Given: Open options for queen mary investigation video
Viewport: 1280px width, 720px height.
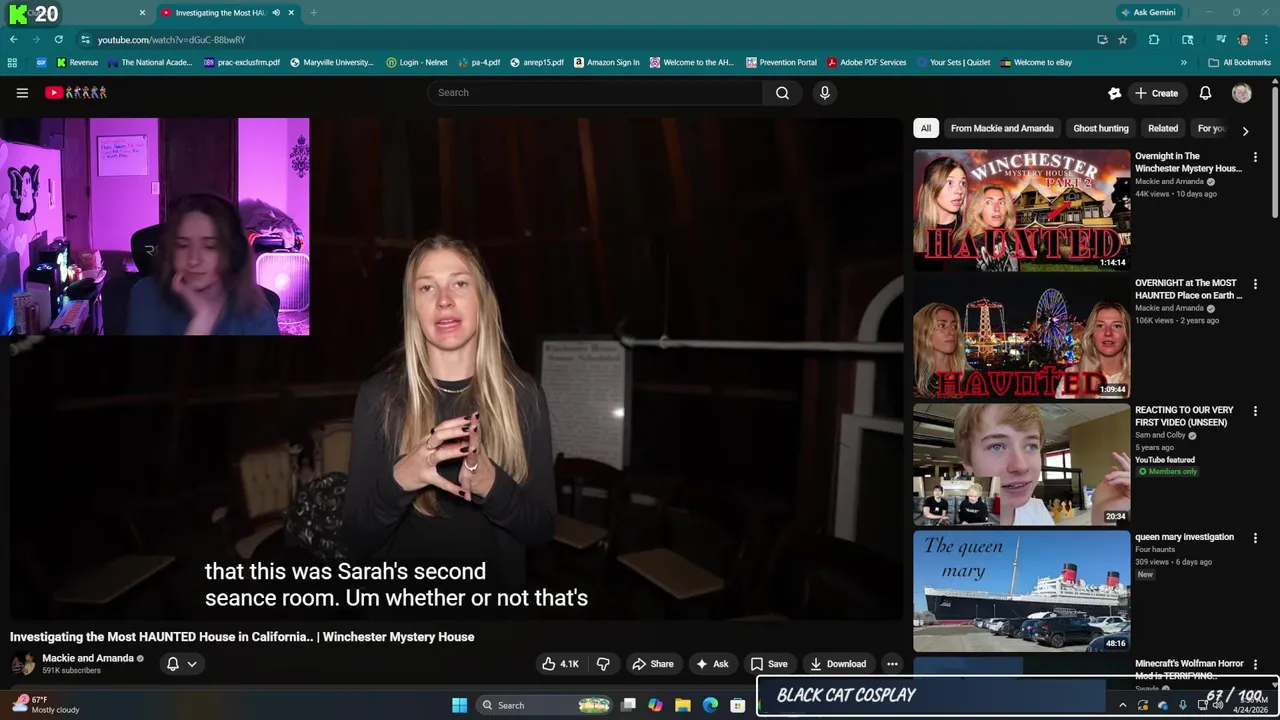Looking at the screenshot, I should coord(1255,538).
